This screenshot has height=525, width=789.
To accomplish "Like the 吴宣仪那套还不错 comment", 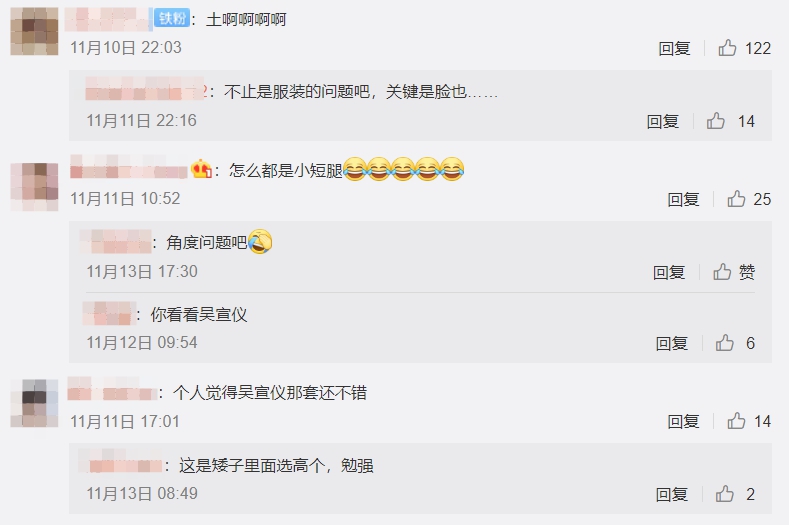I will click(736, 421).
